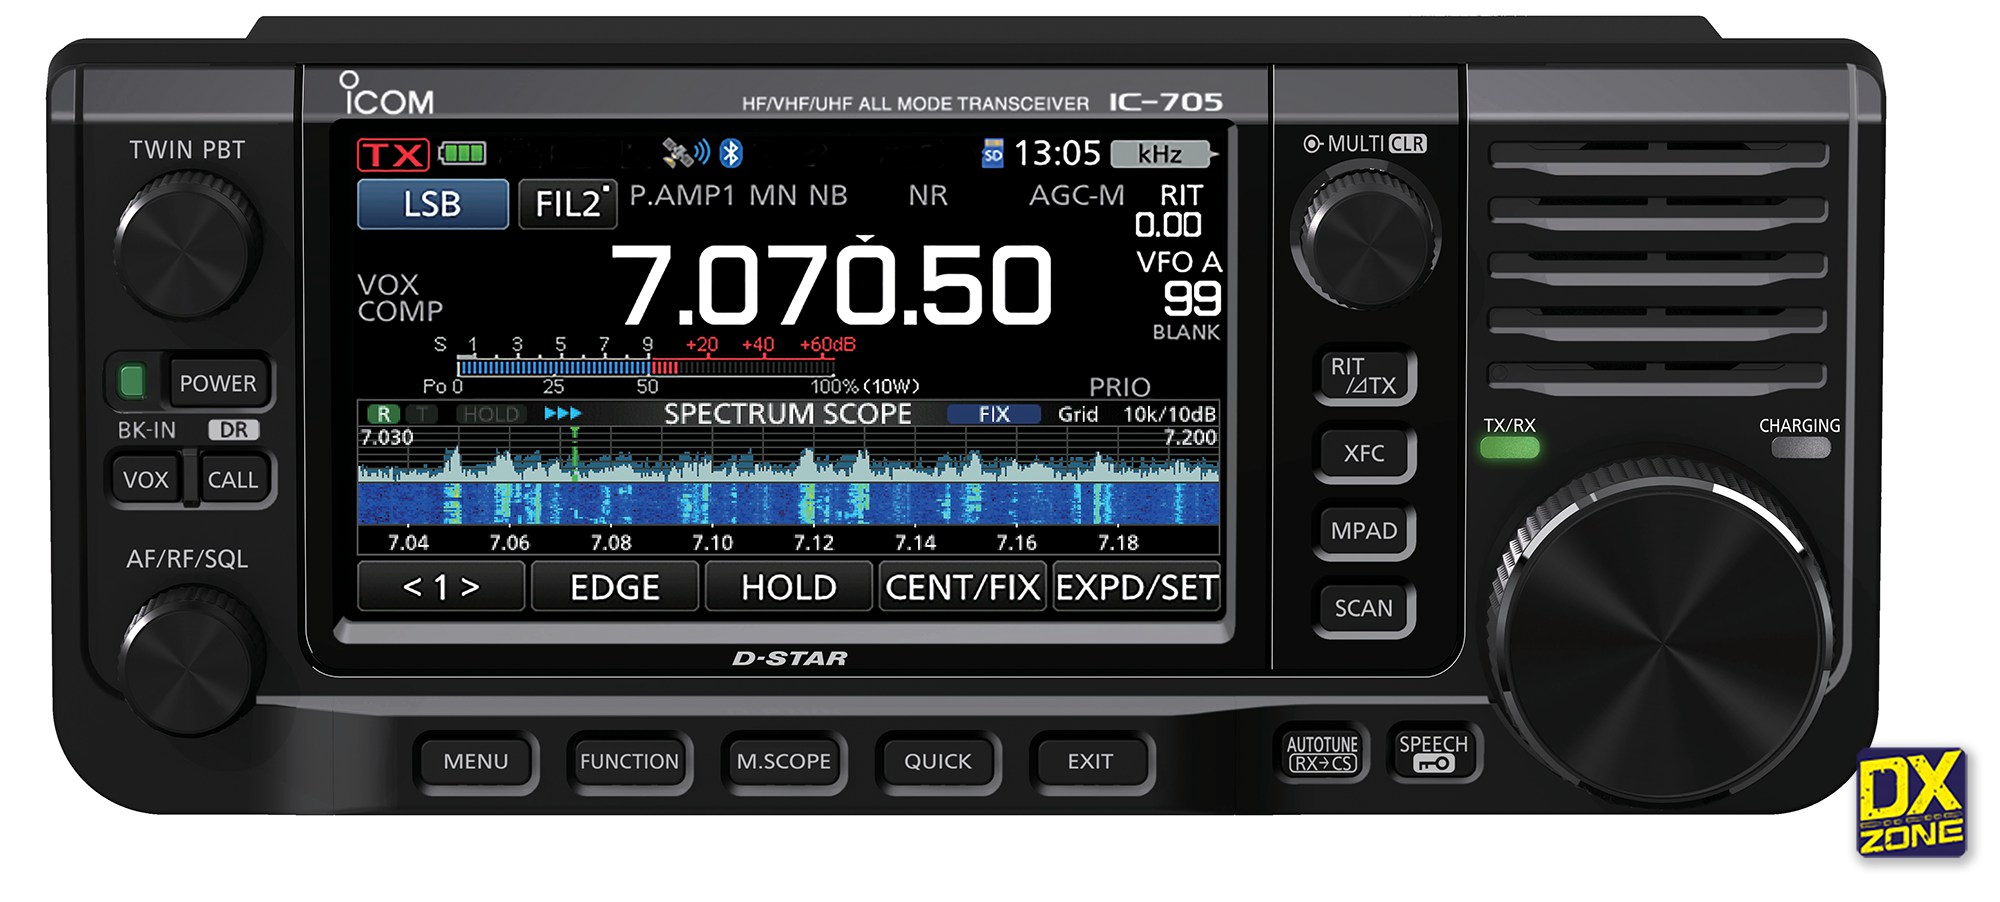Tap the battery level indicator
Viewport: 2000px width, 902px height.
click(462, 154)
